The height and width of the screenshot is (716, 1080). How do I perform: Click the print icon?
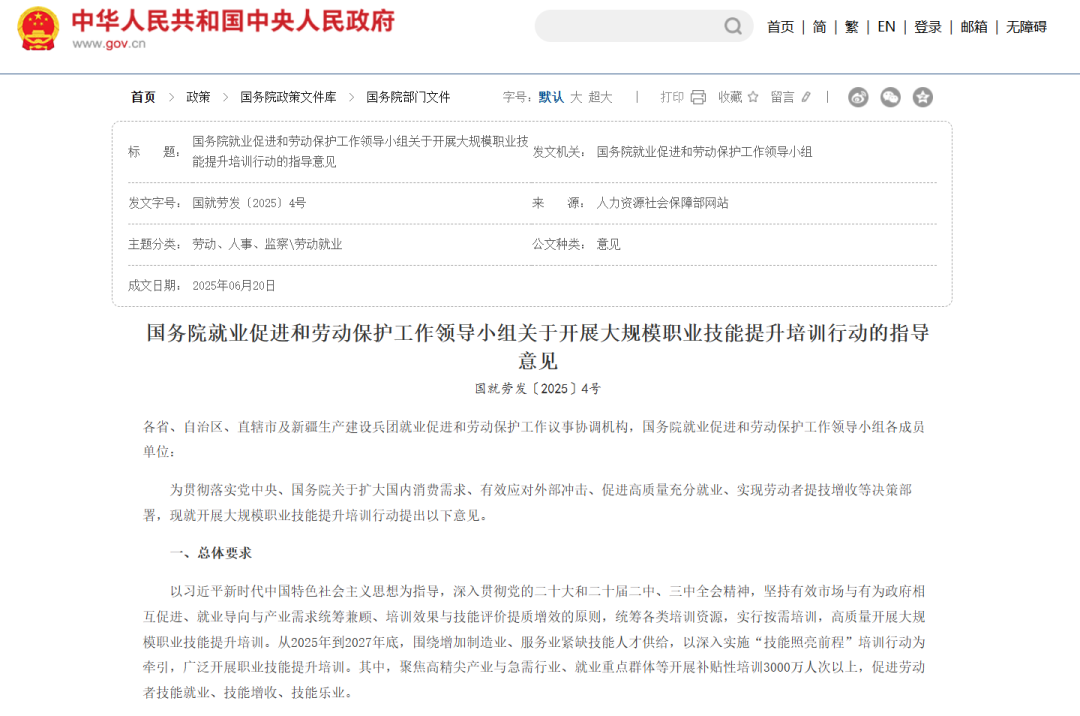click(x=698, y=97)
